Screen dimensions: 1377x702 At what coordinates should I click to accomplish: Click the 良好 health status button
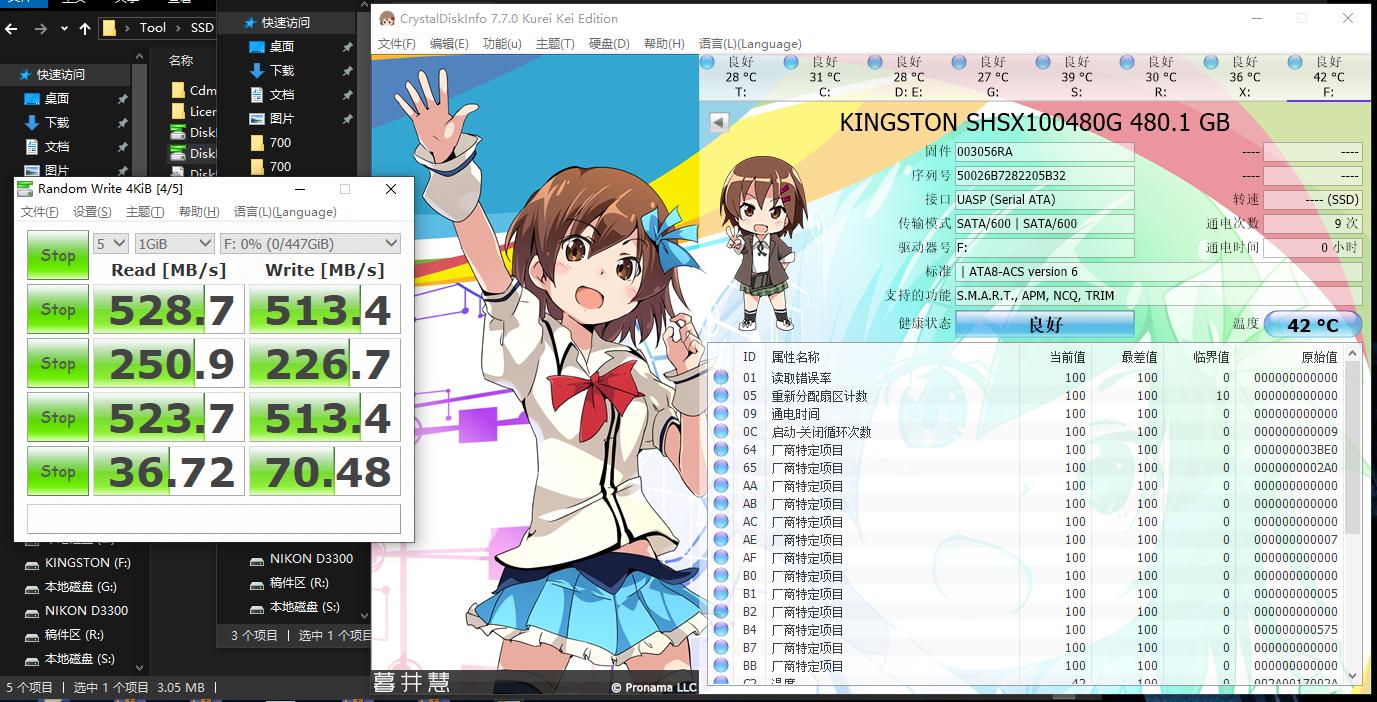1045,324
